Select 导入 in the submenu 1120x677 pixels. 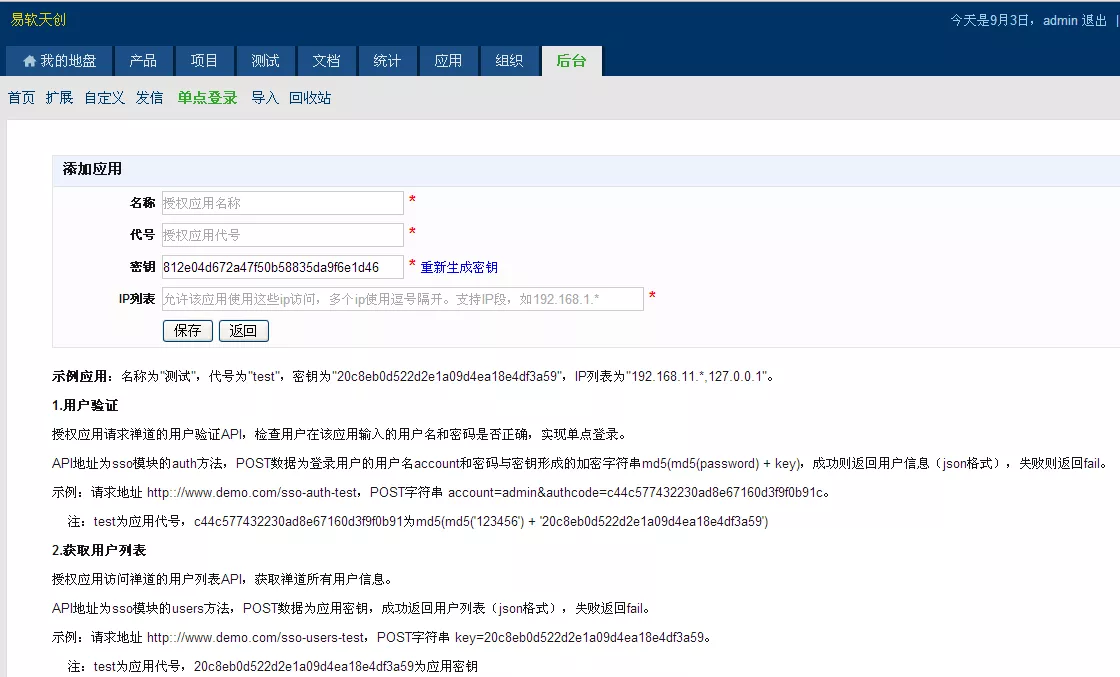tap(265, 98)
